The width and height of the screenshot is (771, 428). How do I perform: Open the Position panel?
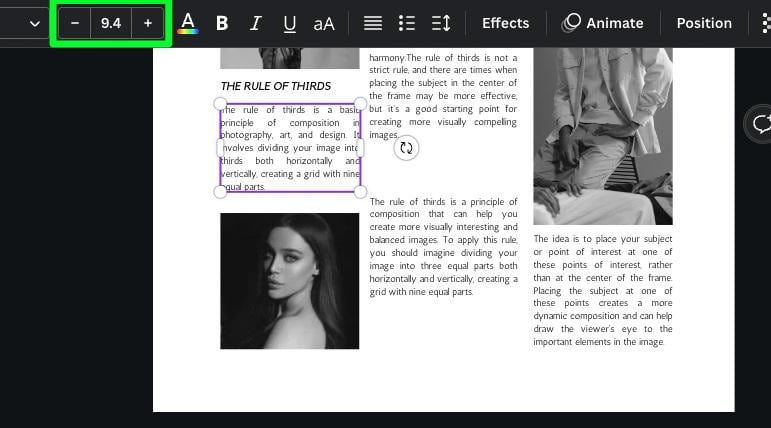coord(704,23)
